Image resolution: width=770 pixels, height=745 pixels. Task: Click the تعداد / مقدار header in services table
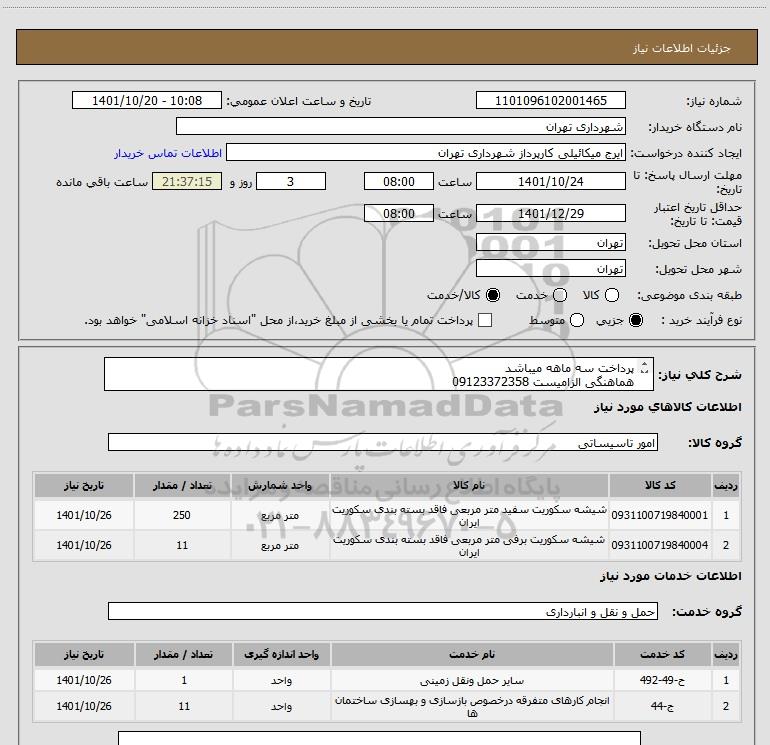point(184,654)
